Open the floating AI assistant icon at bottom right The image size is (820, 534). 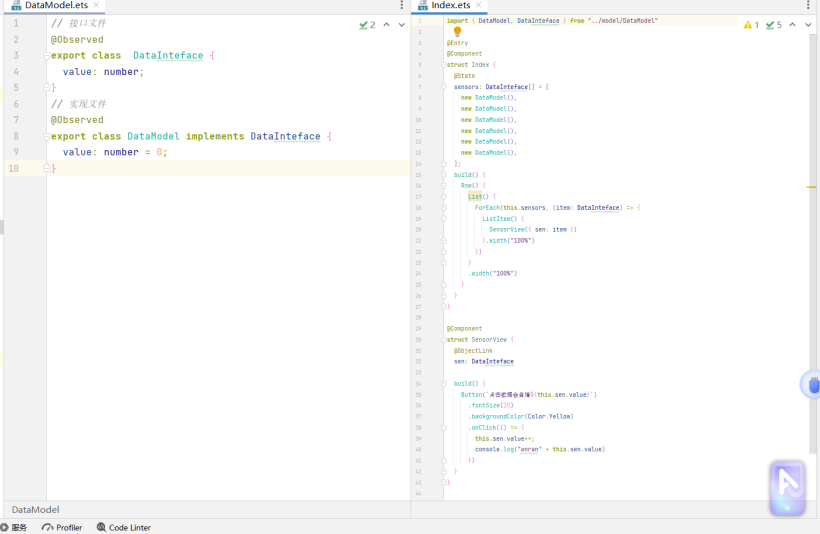coord(788,487)
